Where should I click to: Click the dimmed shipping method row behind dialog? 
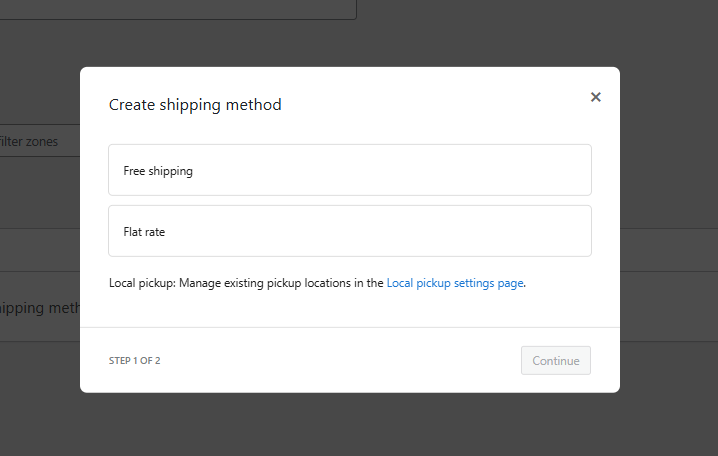point(40,307)
